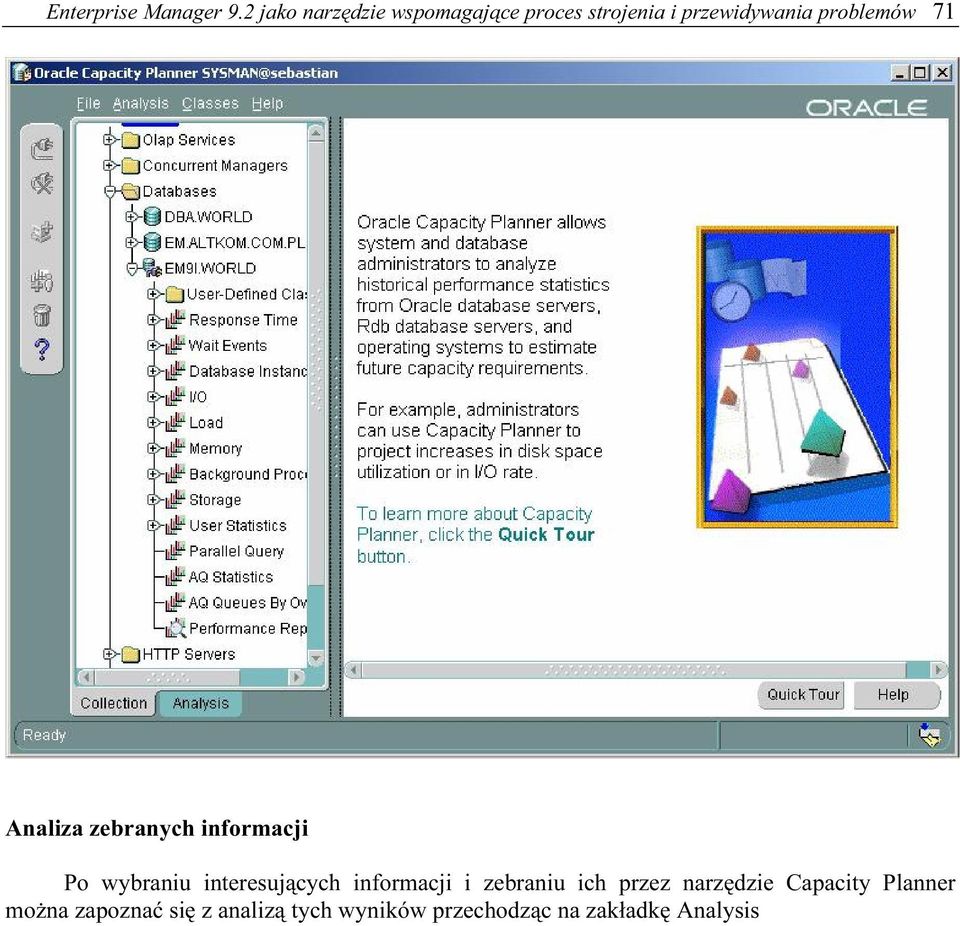
Task: Click the tree vertical scrollbar down arrow
Action: coord(316,659)
